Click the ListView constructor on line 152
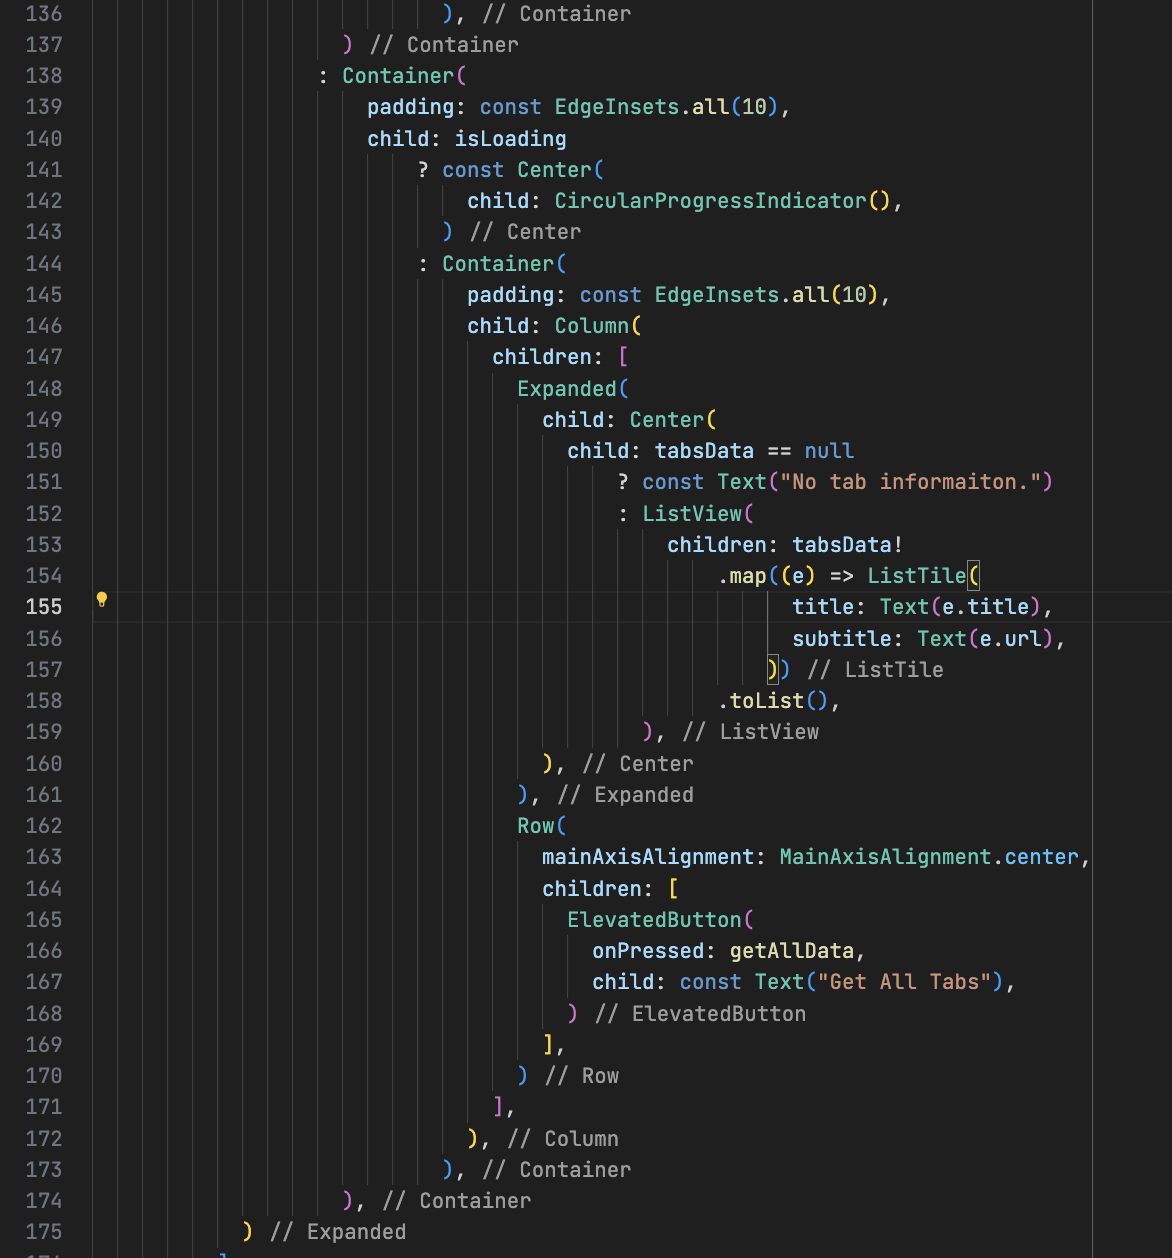Image resolution: width=1172 pixels, height=1258 pixels. tap(692, 514)
